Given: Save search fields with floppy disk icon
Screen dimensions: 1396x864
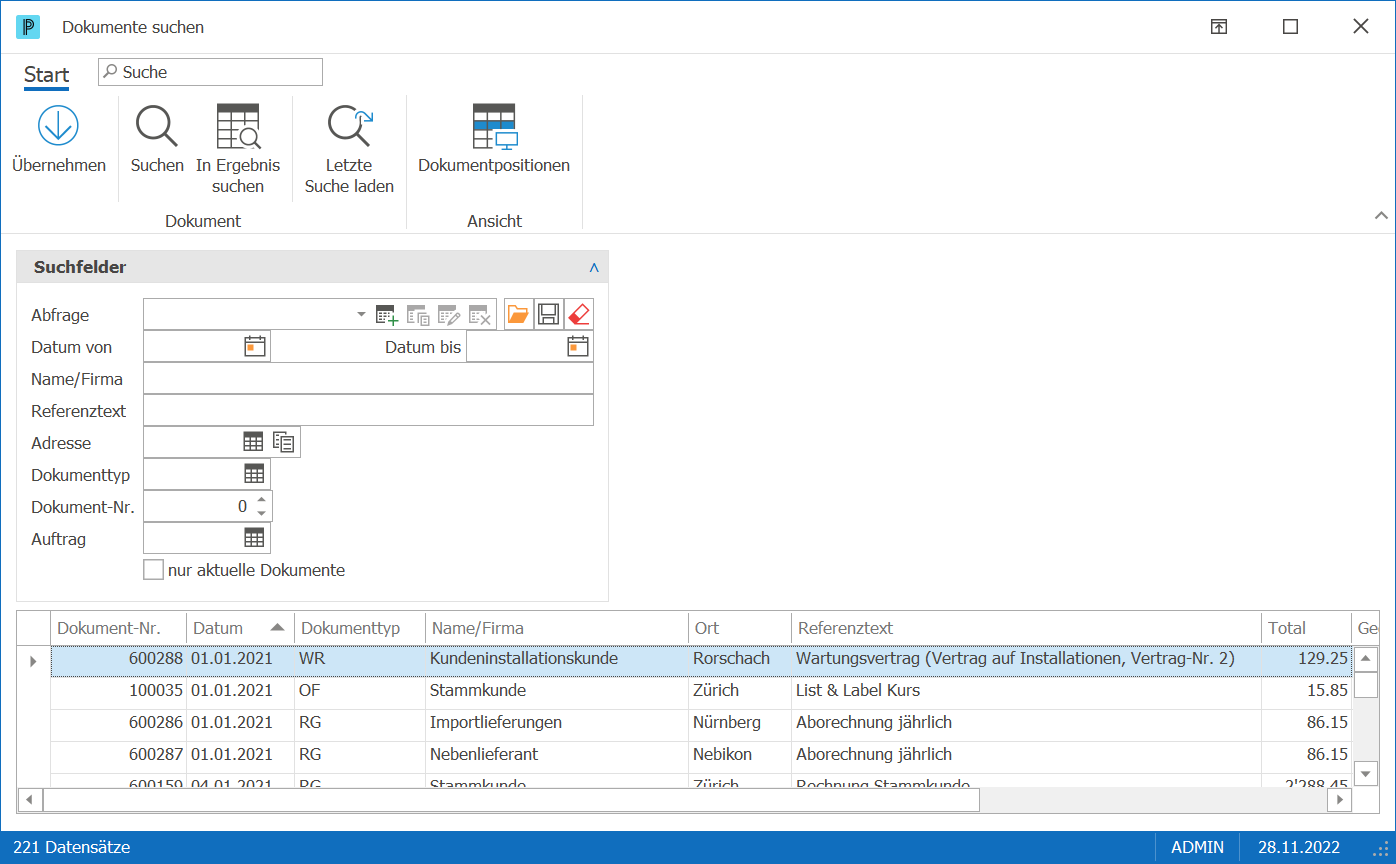Looking at the screenshot, I should pos(548,315).
